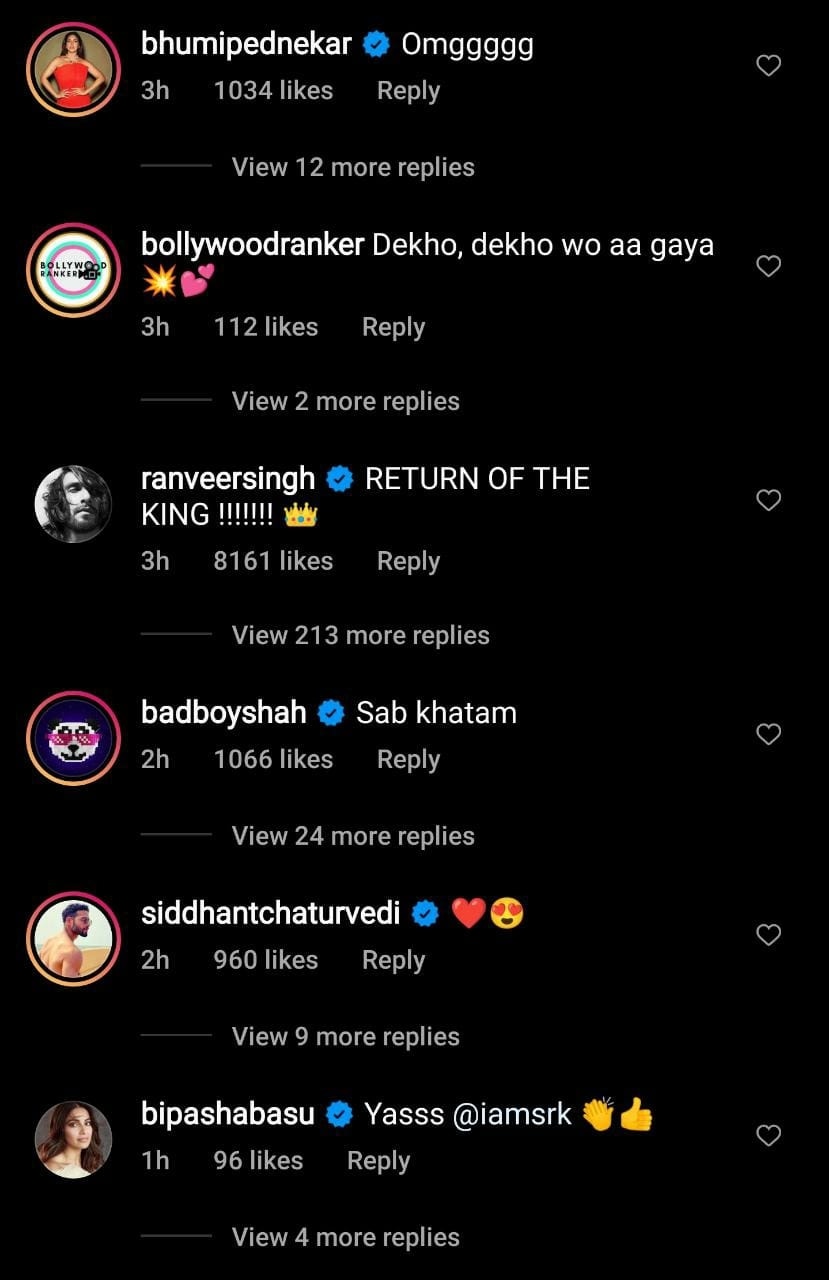Viewport: 829px width, 1280px height.
Task: Tap the heart on bipashabasu's comment
Action: pyautogui.click(x=768, y=1135)
